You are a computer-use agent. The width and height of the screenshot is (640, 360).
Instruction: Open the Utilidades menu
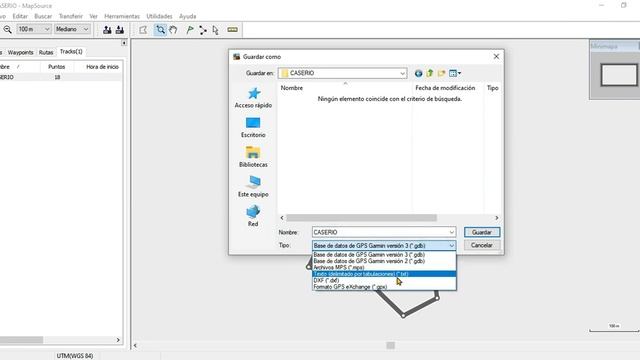pyautogui.click(x=159, y=16)
